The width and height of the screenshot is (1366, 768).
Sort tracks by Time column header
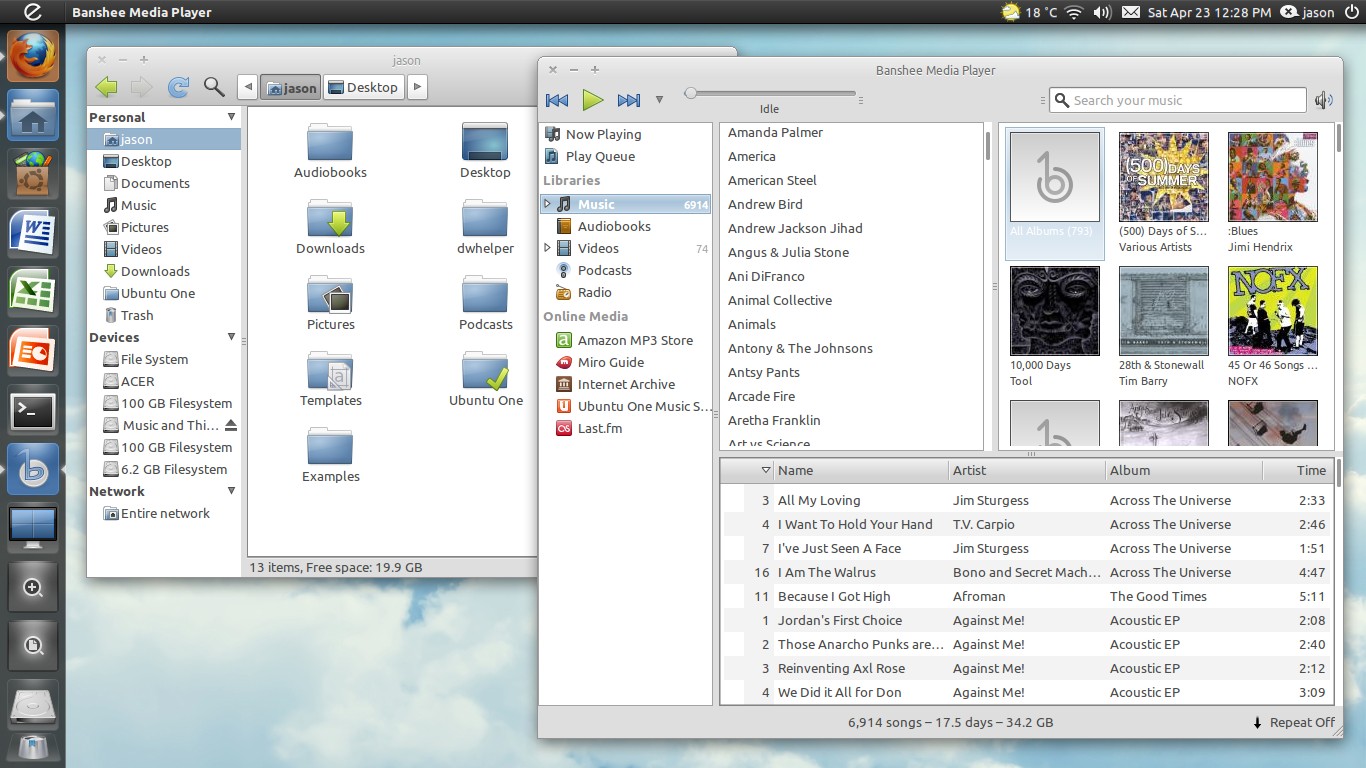coord(1298,470)
